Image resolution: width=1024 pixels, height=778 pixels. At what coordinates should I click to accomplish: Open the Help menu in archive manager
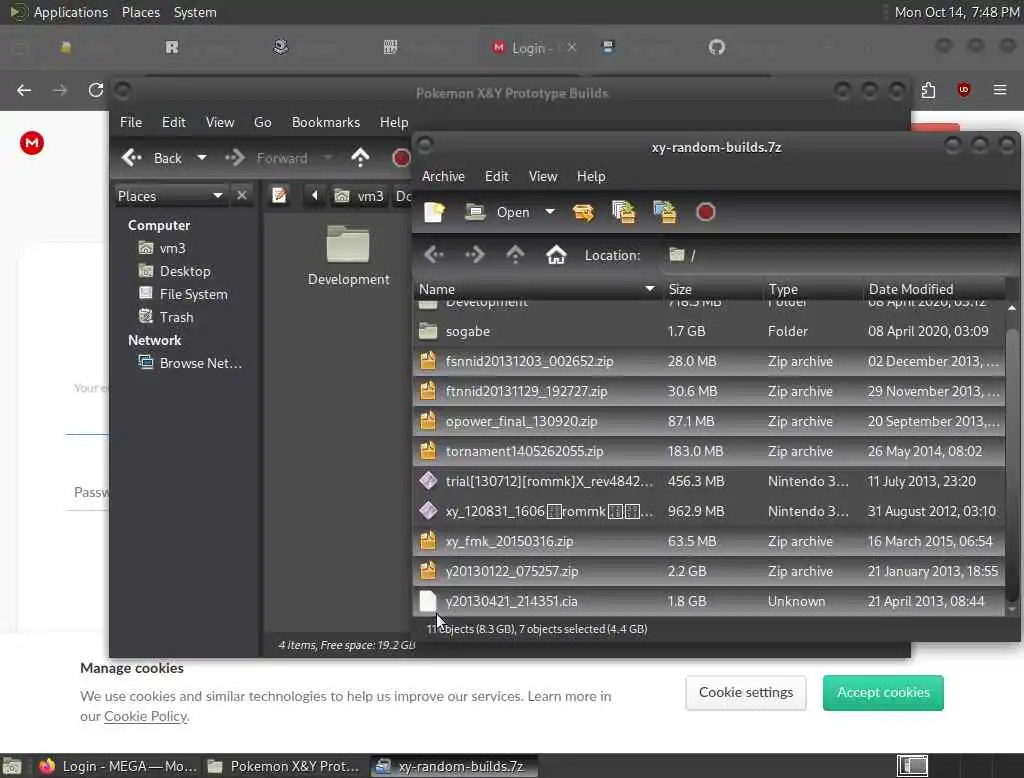[590, 176]
